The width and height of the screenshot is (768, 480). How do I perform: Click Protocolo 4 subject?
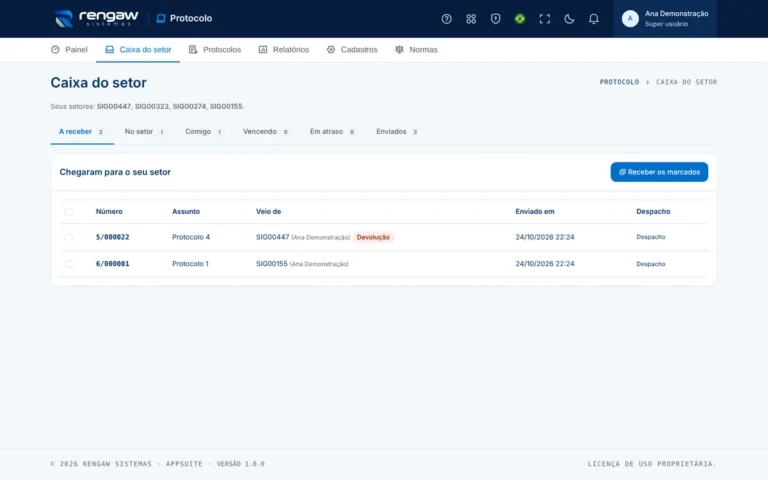pos(191,237)
